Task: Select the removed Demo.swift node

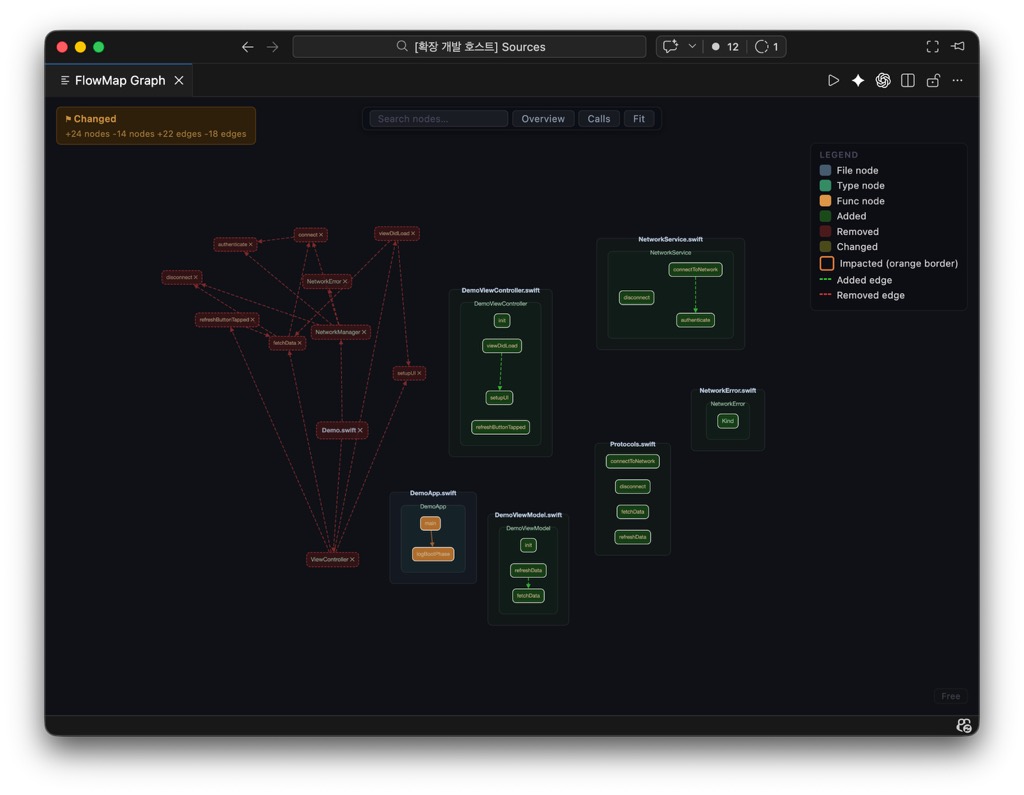Action: [x=342, y=430]
